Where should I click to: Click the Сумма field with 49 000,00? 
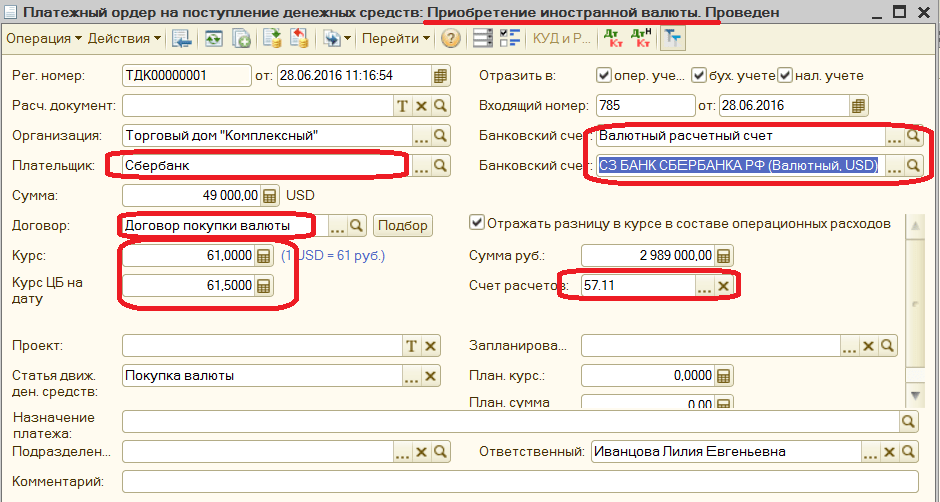tap(191, 196)
